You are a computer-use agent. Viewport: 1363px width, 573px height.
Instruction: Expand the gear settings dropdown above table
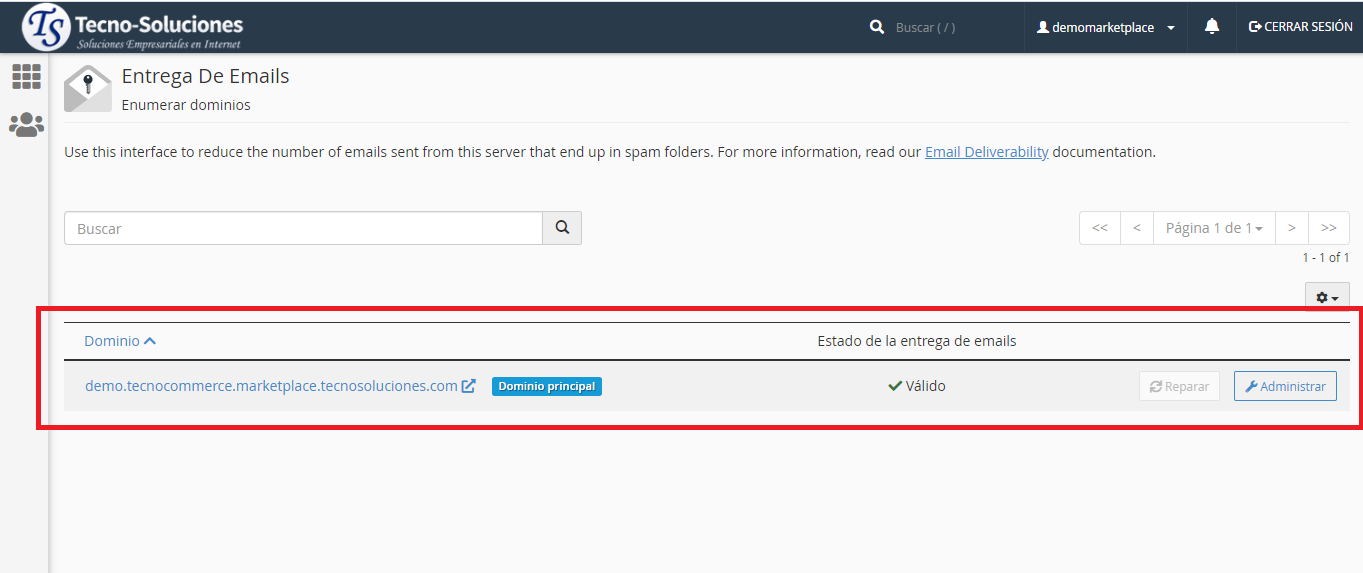point(1327,298)
